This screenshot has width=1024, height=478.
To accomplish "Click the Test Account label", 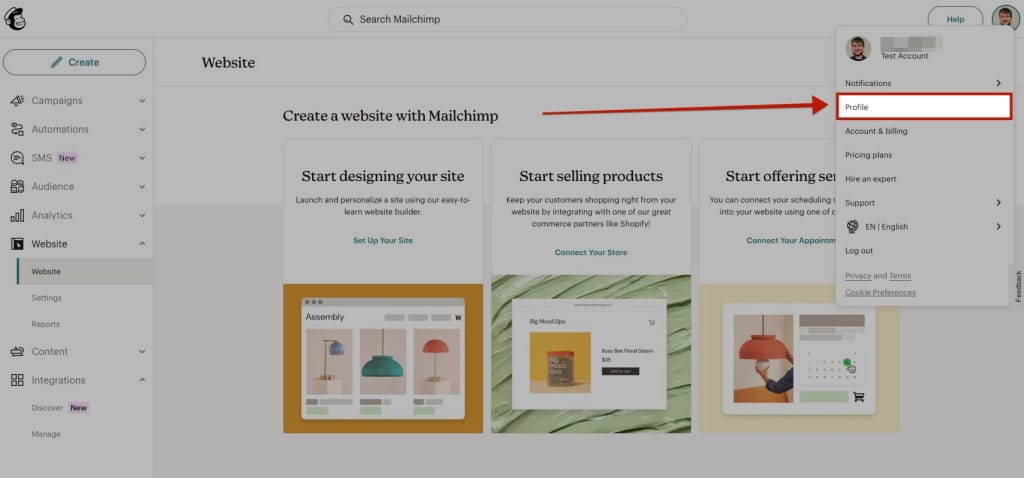I will click(904, 56).
